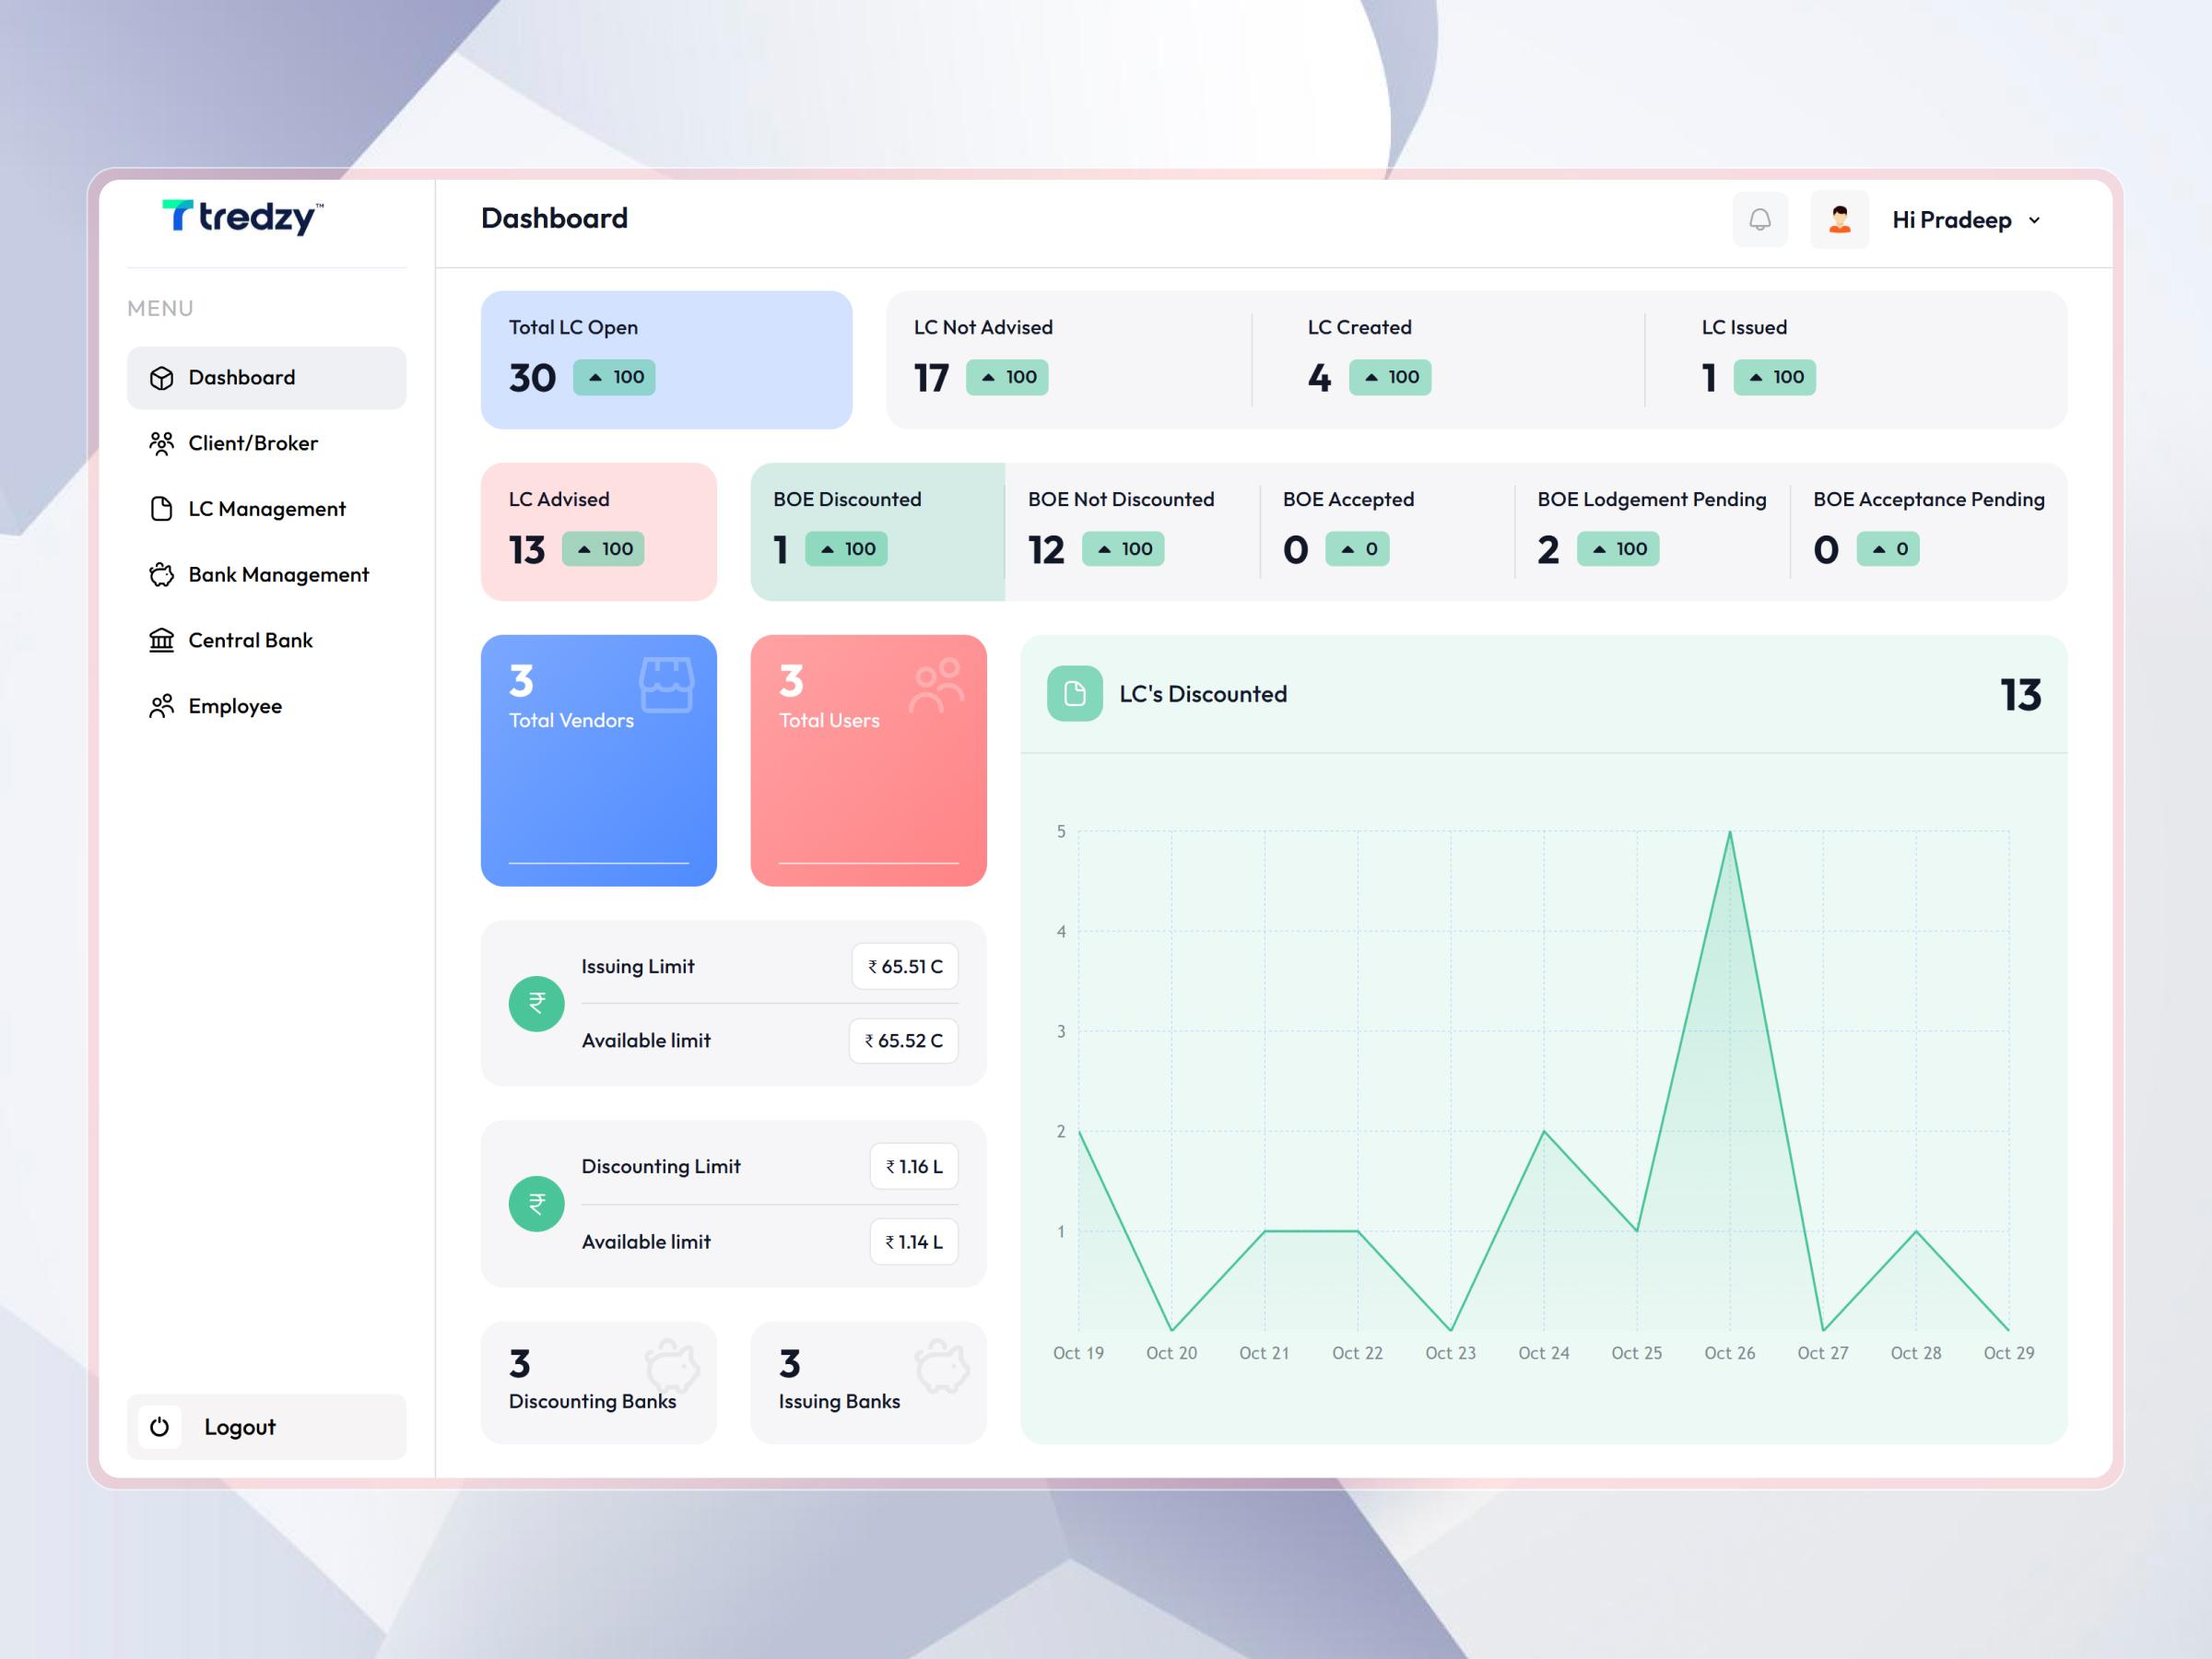This screenshot has width=2212, height=1659.
Task: Select Employee in the sidebar menu
Action: (234, 705)
